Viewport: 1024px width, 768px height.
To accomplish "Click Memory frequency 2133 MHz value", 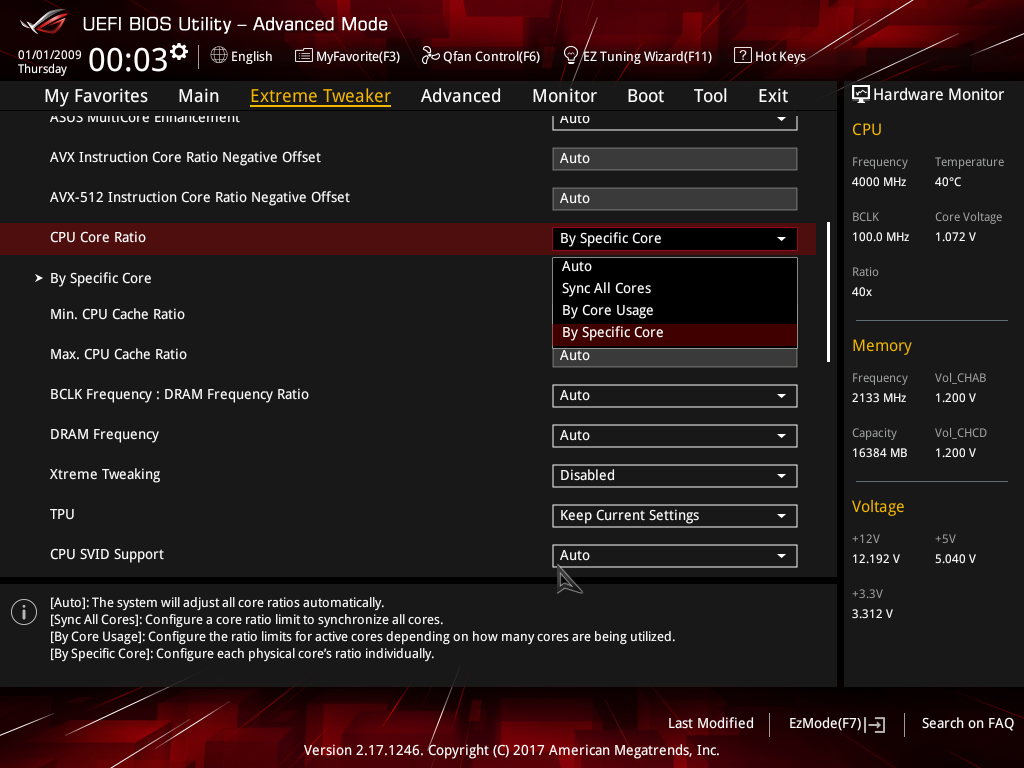I will 879,398.
